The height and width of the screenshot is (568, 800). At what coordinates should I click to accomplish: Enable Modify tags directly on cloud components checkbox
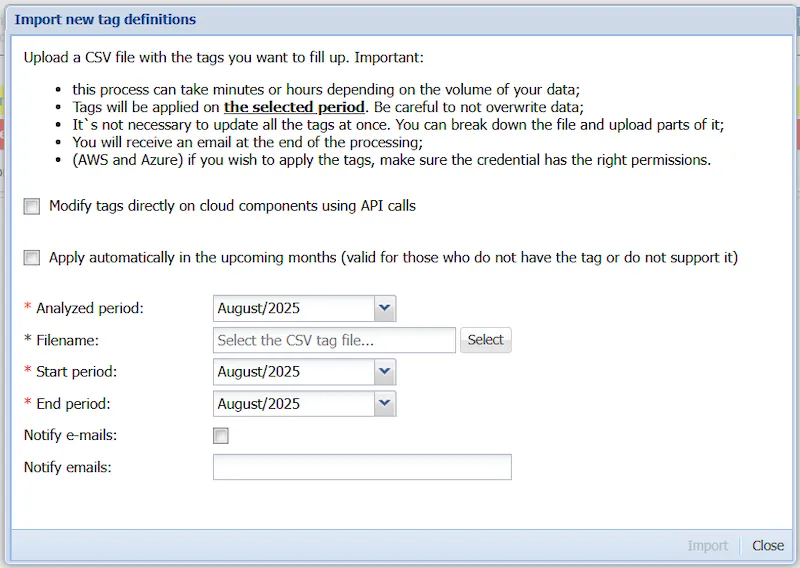[32, 206]
